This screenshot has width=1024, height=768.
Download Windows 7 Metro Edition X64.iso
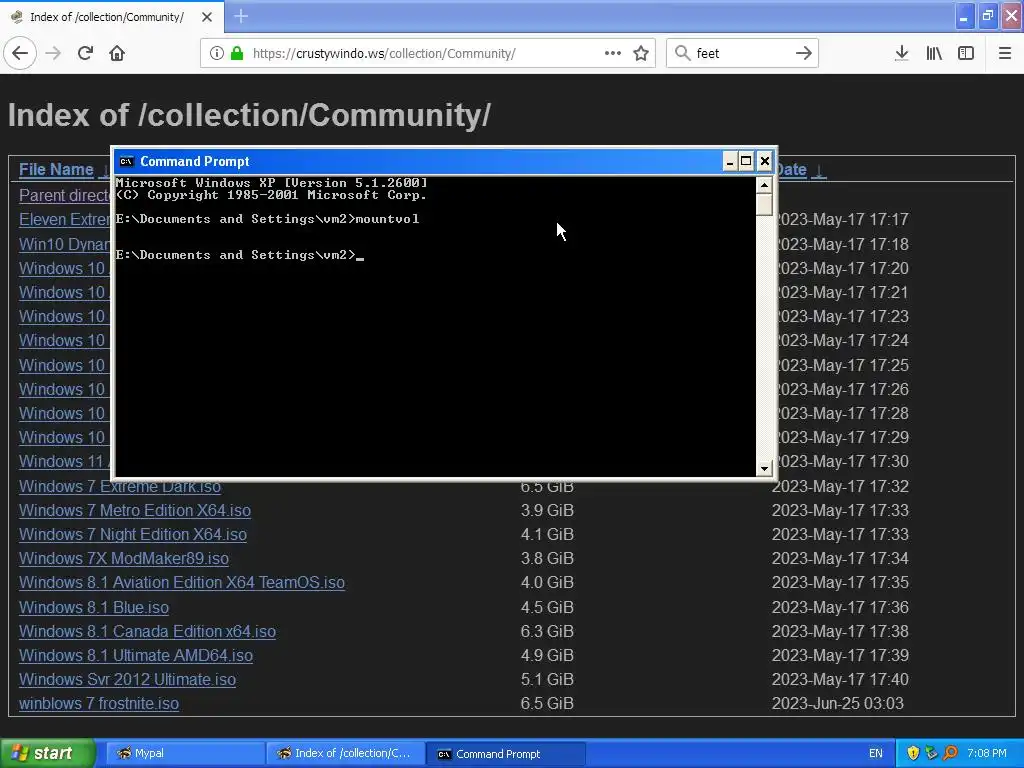(x=135, y=510)
